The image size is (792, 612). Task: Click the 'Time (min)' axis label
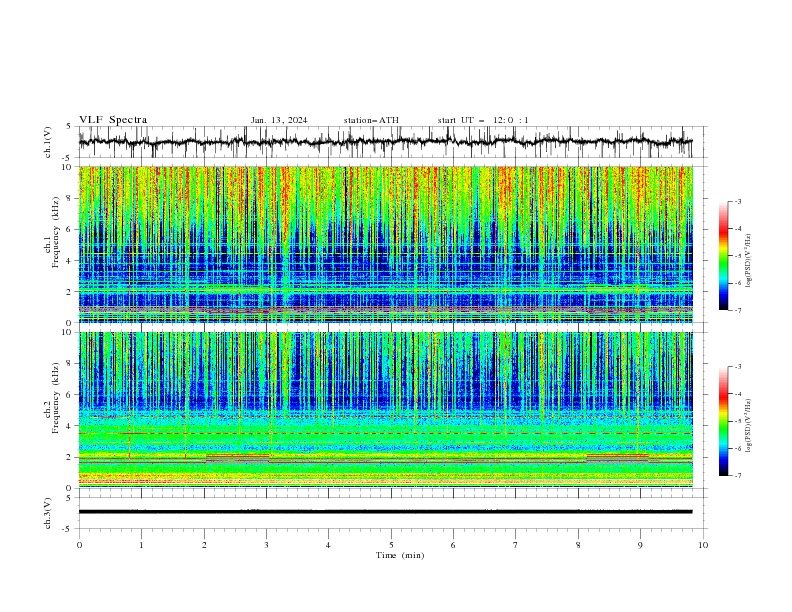pyautogui.click(x=400, y=555)
